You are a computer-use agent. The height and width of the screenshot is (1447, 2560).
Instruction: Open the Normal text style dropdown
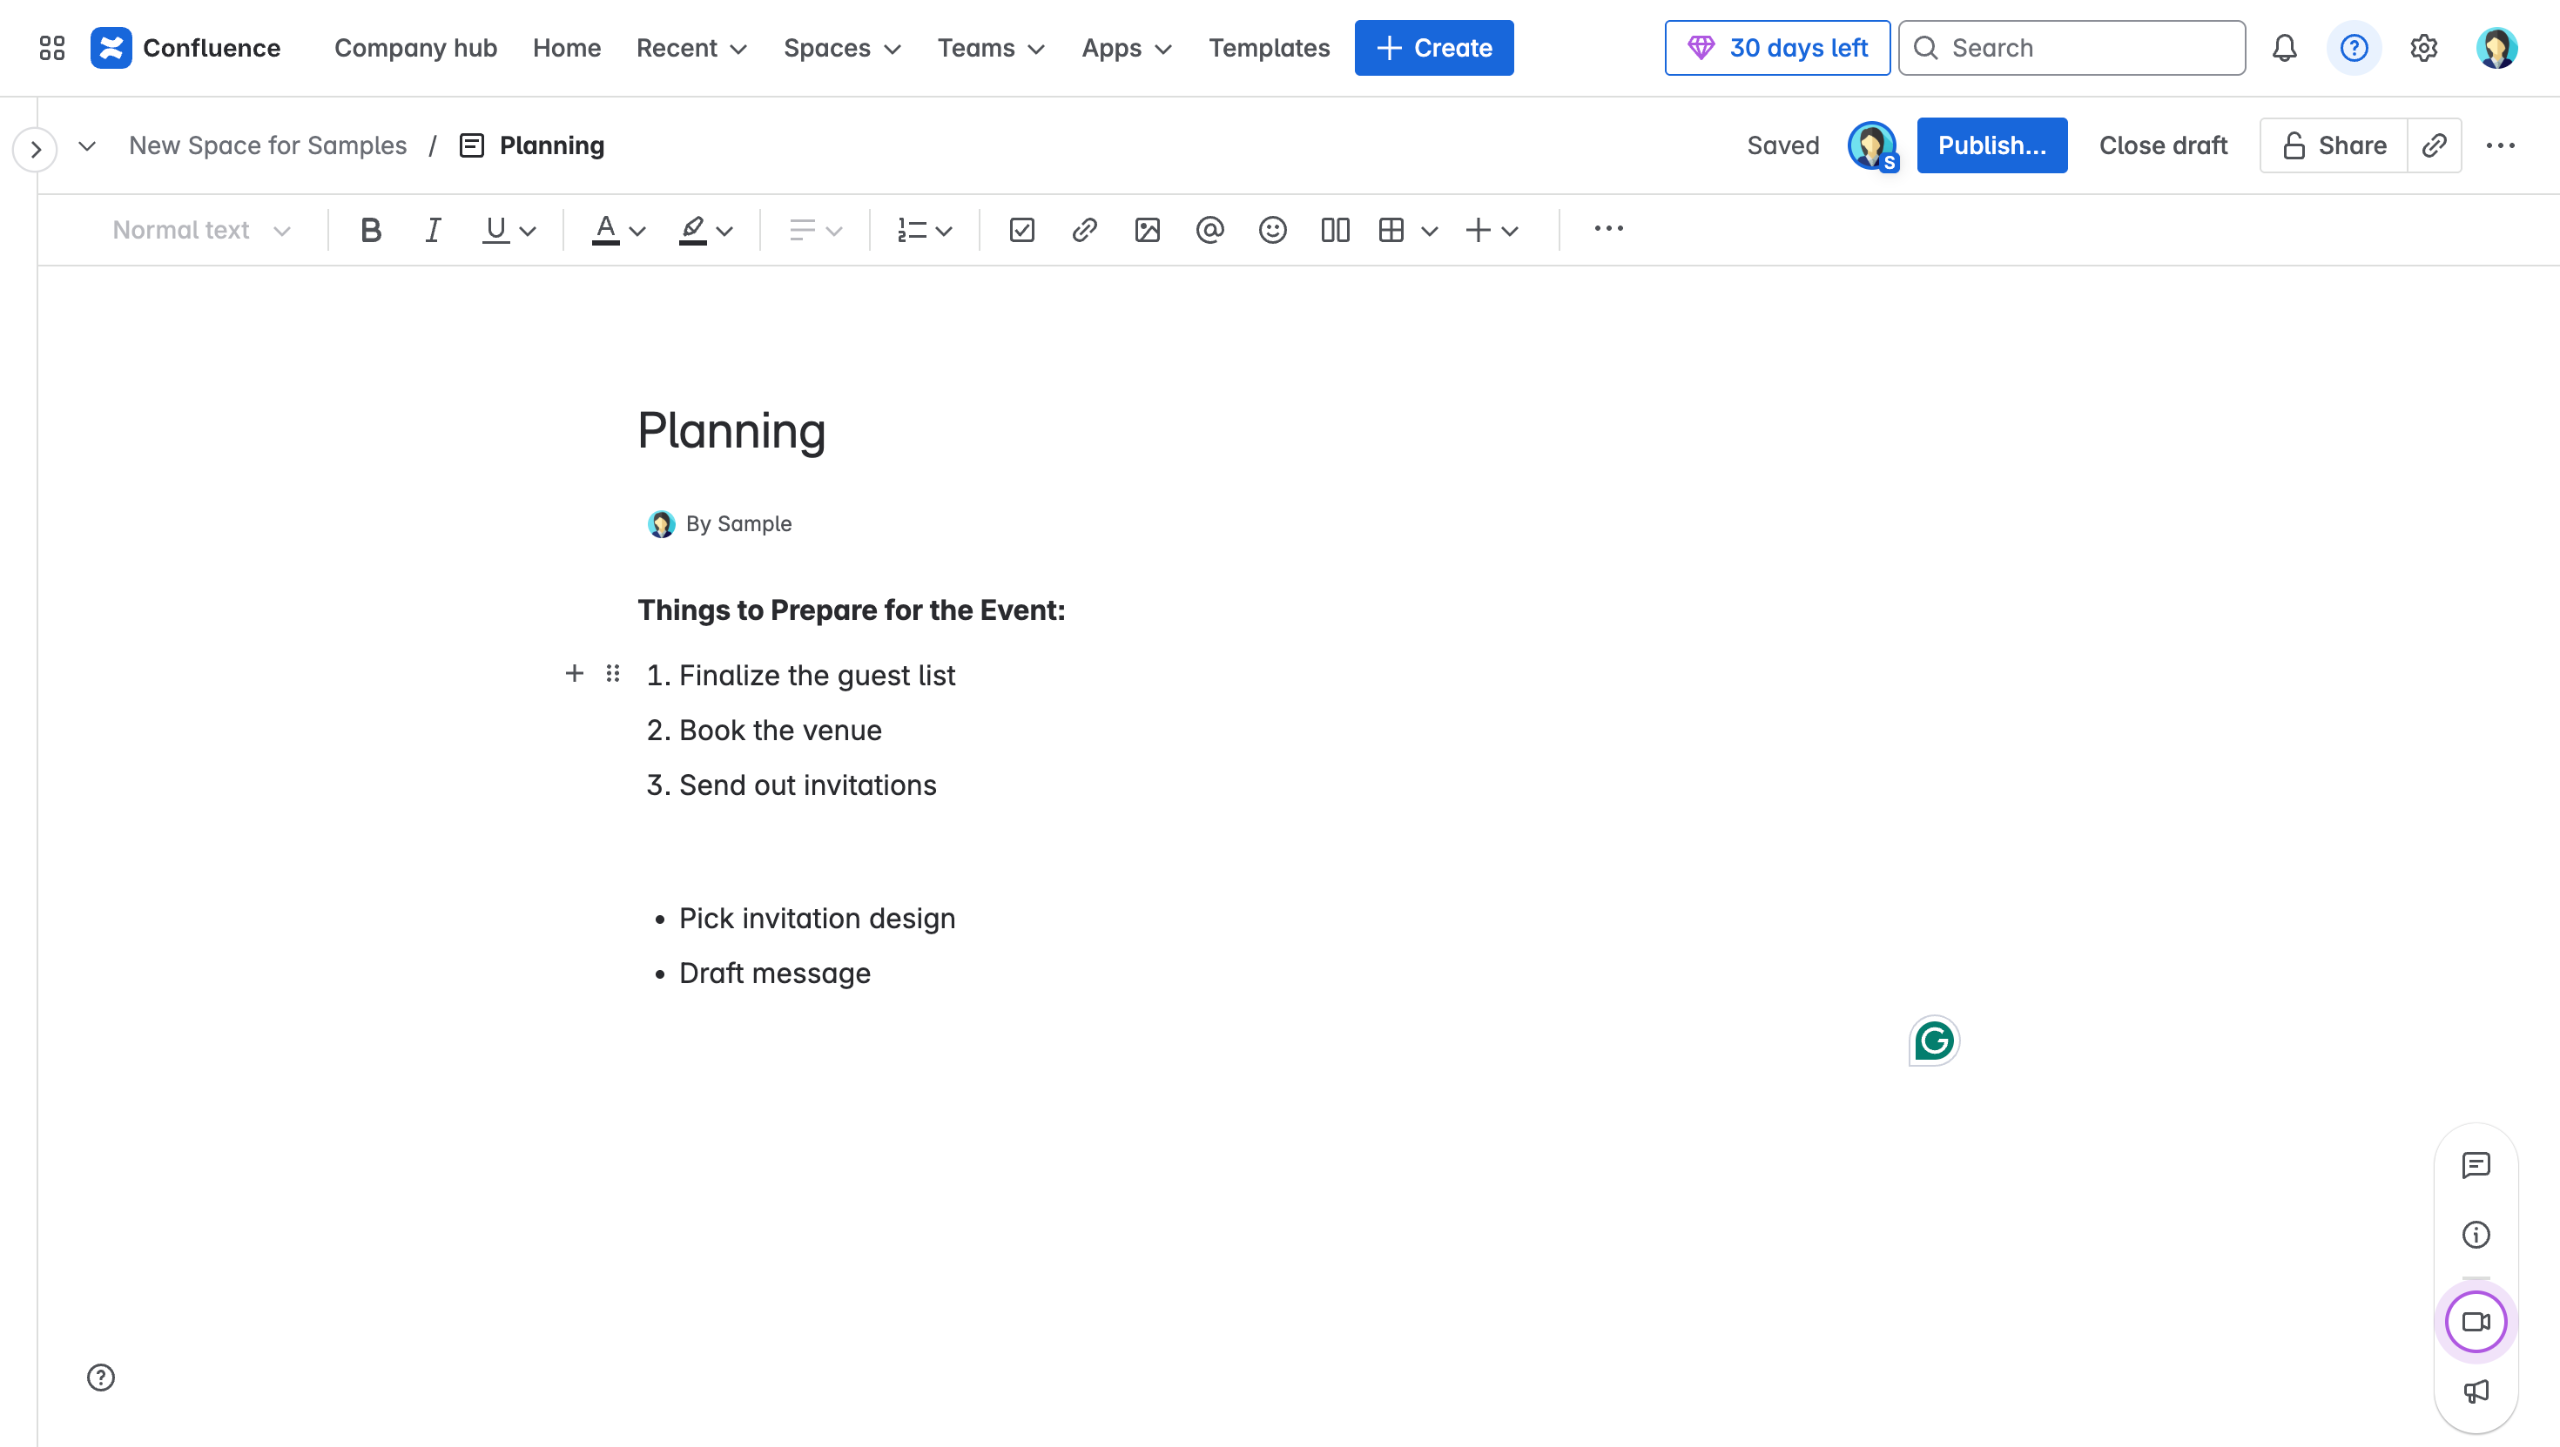pos(200,230)
